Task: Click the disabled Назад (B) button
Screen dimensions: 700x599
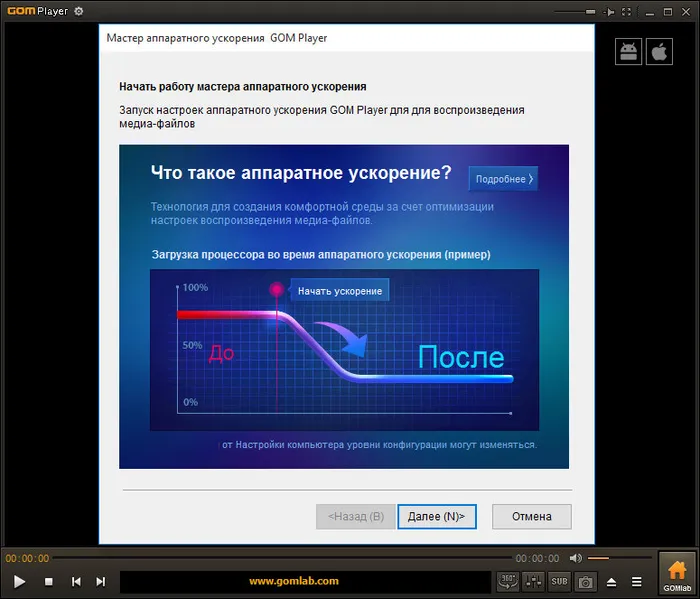Action: pyautogui.click(x=356, y=516)
